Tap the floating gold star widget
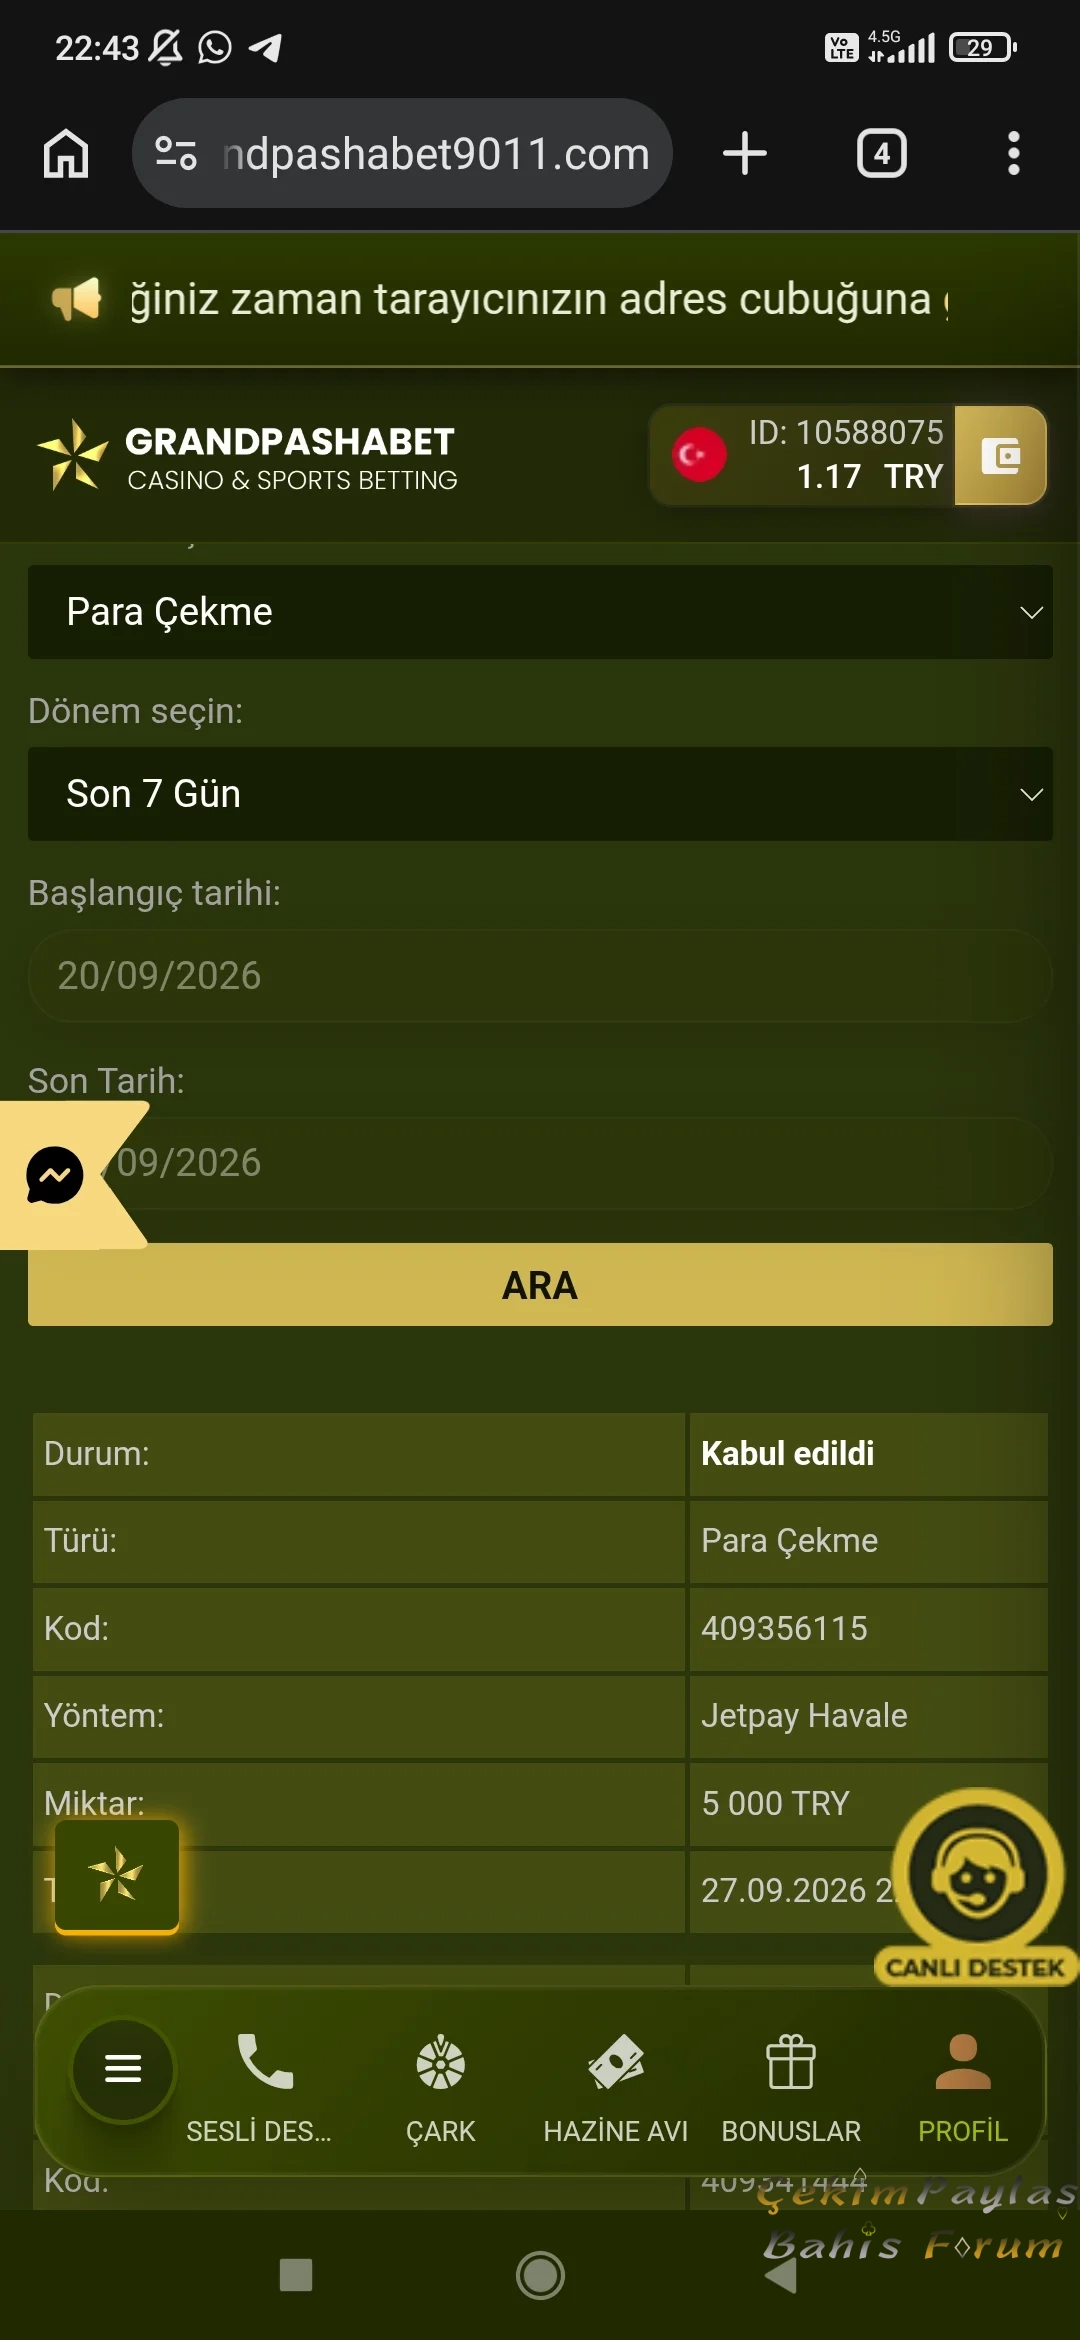This screenshot has height=2340, width=1080. 117,1875
